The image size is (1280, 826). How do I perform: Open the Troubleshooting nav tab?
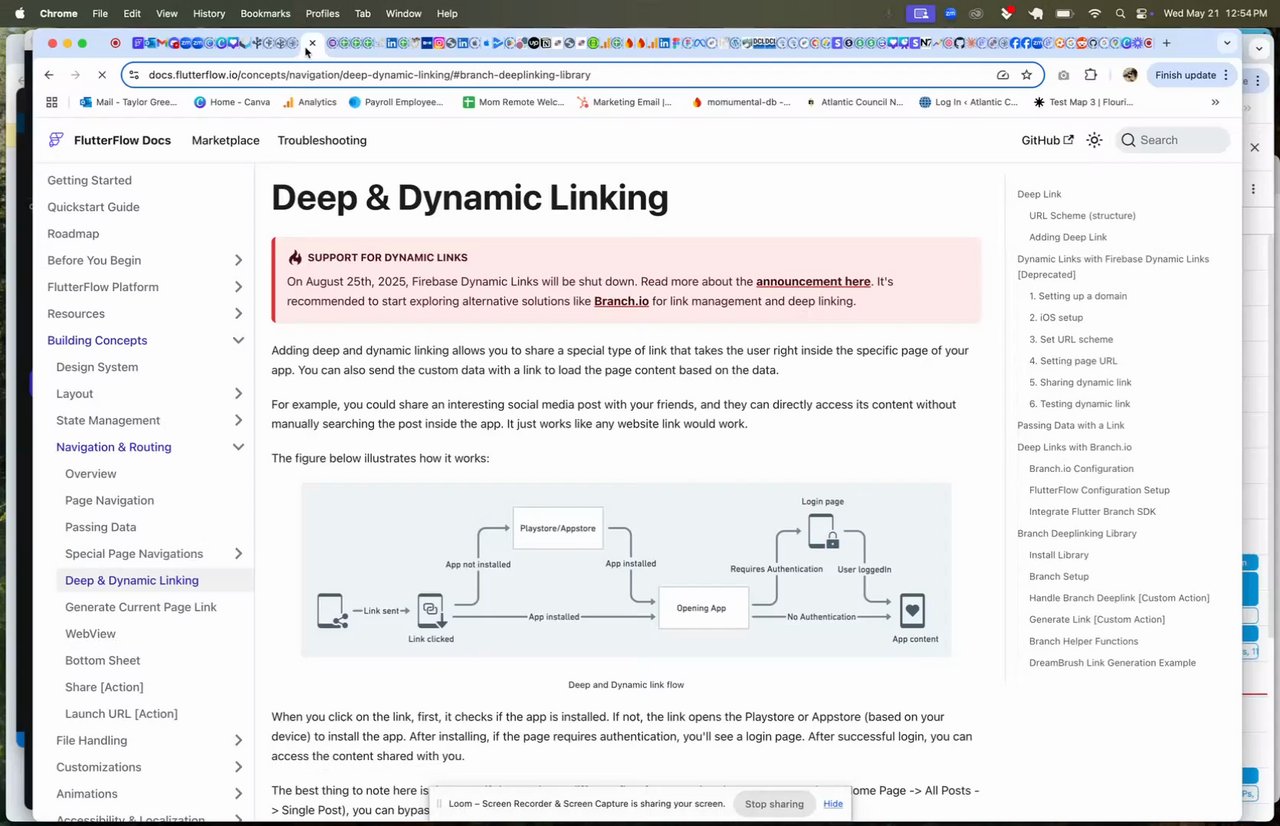(322, 140)
